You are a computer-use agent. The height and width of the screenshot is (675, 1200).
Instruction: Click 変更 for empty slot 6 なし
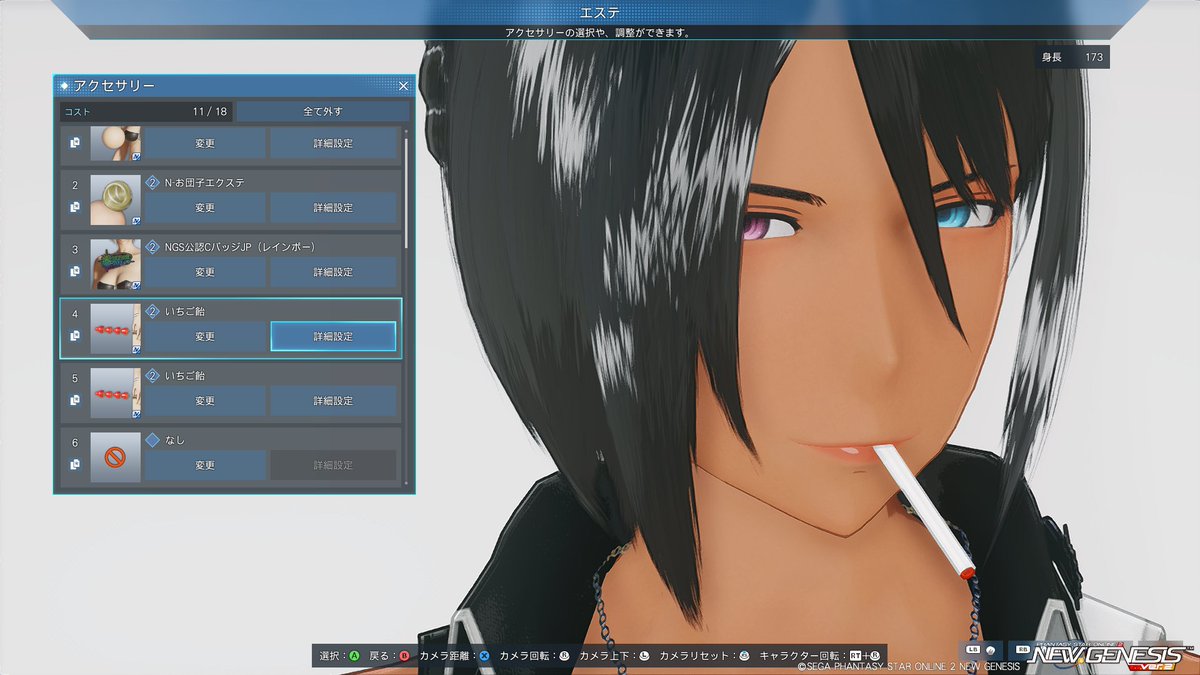[x=205, y=465]
